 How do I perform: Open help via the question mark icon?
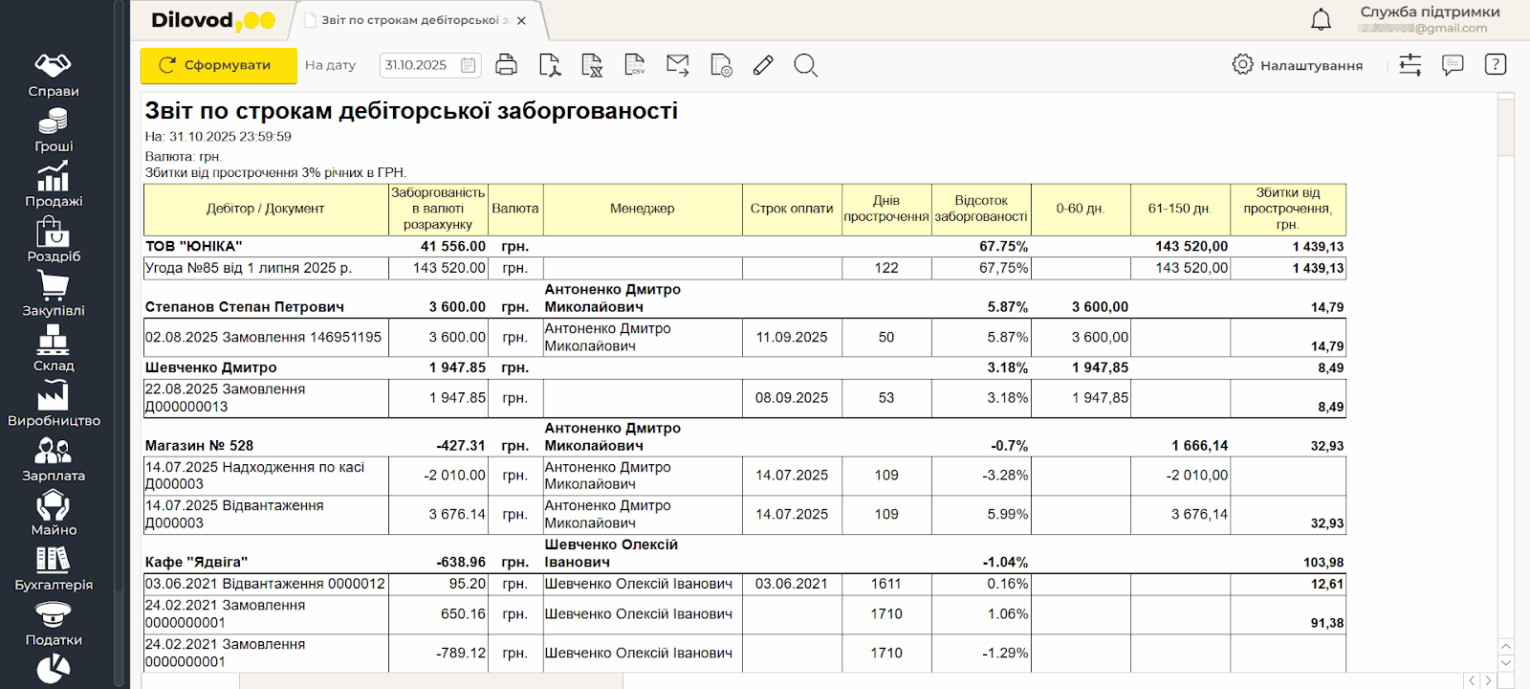(x=1495, y=65)
